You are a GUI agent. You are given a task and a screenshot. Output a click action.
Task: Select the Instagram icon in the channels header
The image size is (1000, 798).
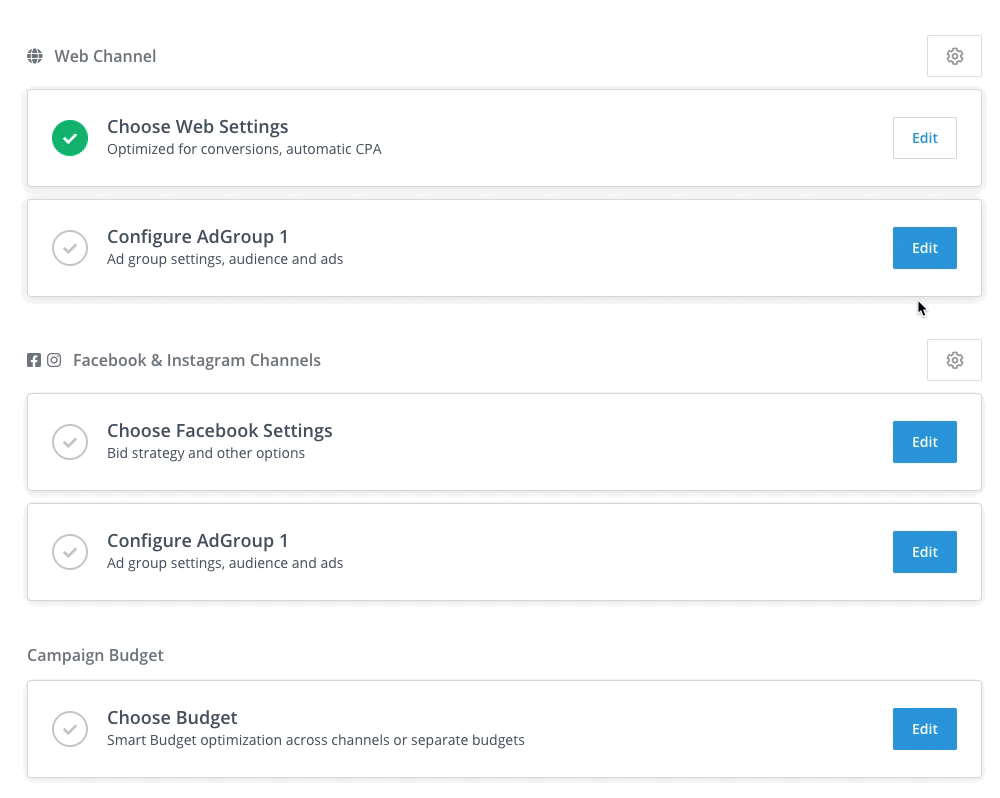click(55, 360)
